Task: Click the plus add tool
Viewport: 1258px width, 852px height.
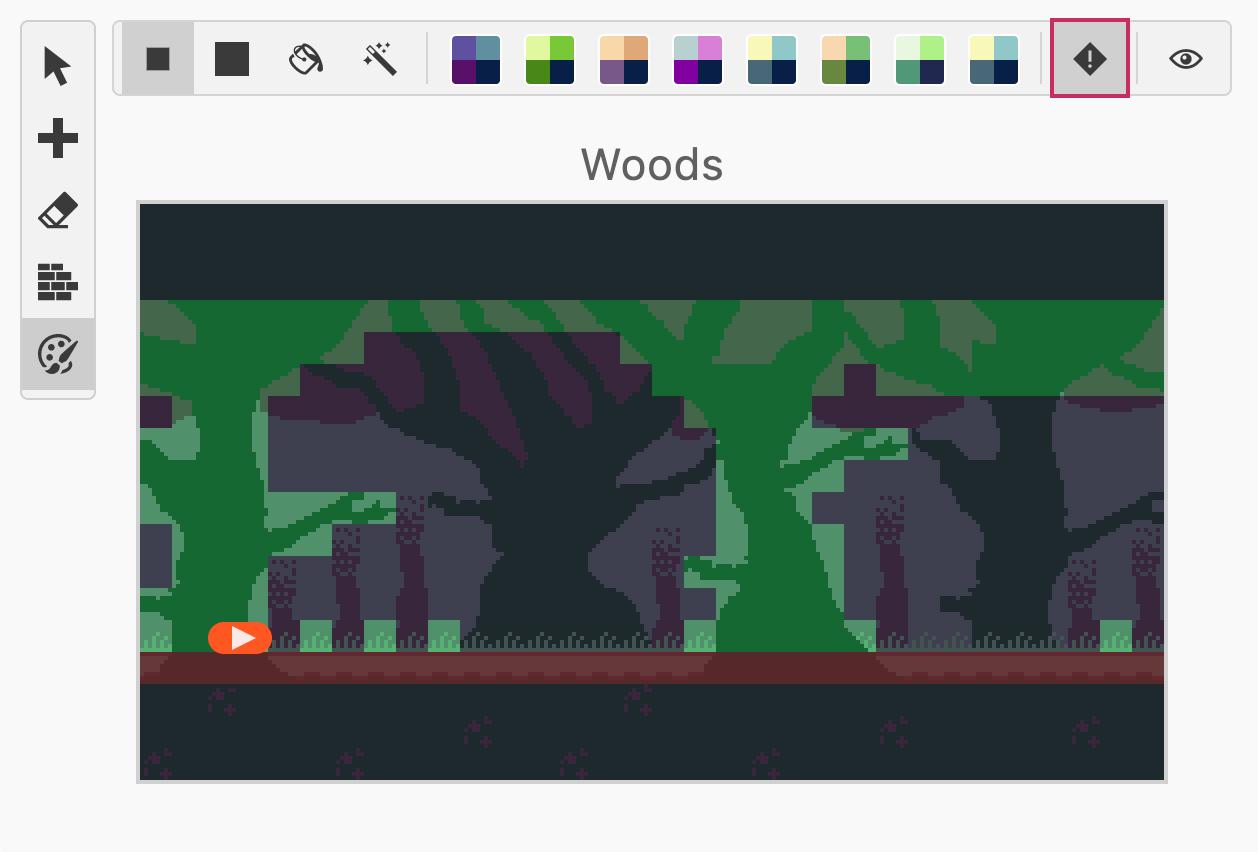Action: tap(58, 138)
